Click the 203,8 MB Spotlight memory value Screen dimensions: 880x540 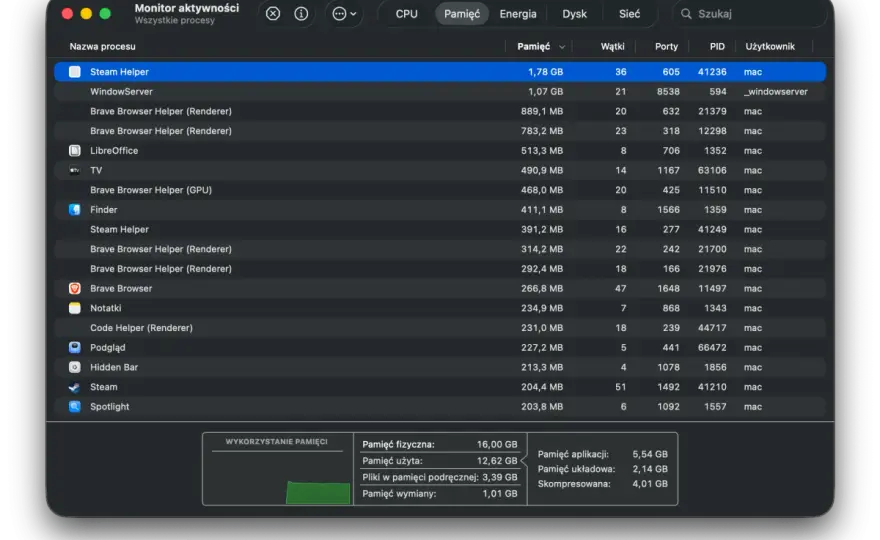point(542,406)
